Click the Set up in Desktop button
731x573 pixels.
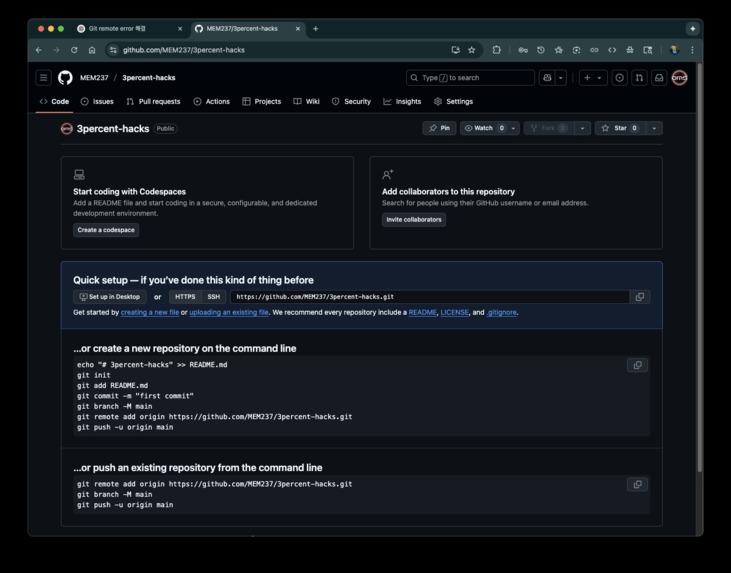point(110,297)
